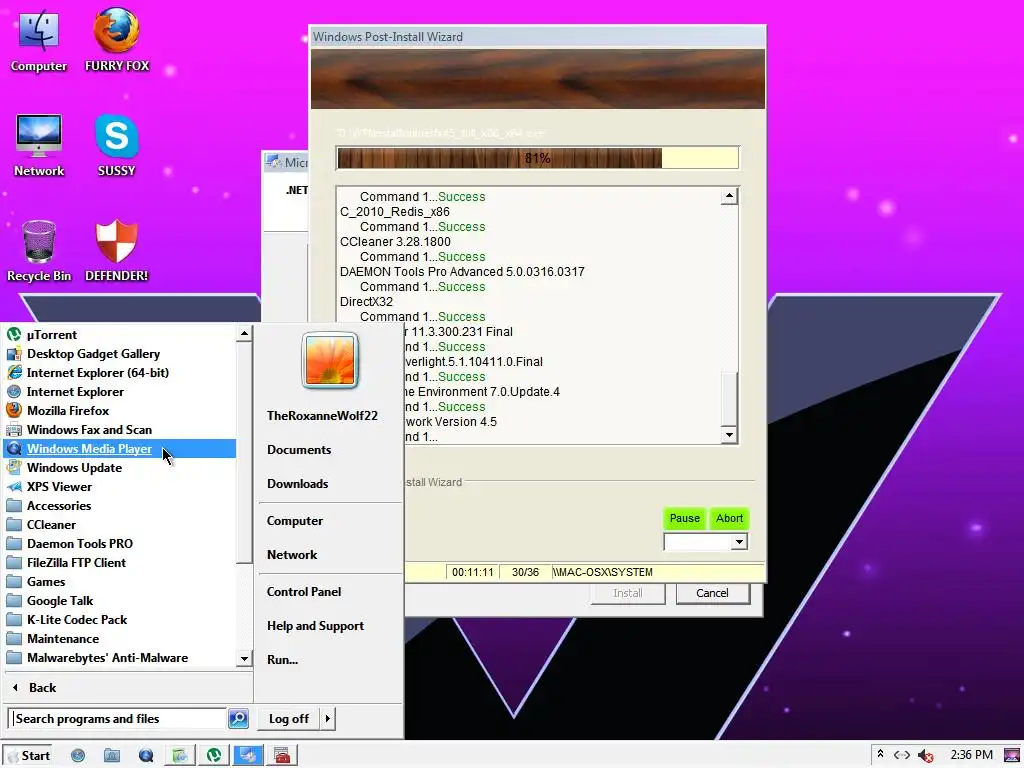Click the muted volume tray icon

(x=925, y=756)
